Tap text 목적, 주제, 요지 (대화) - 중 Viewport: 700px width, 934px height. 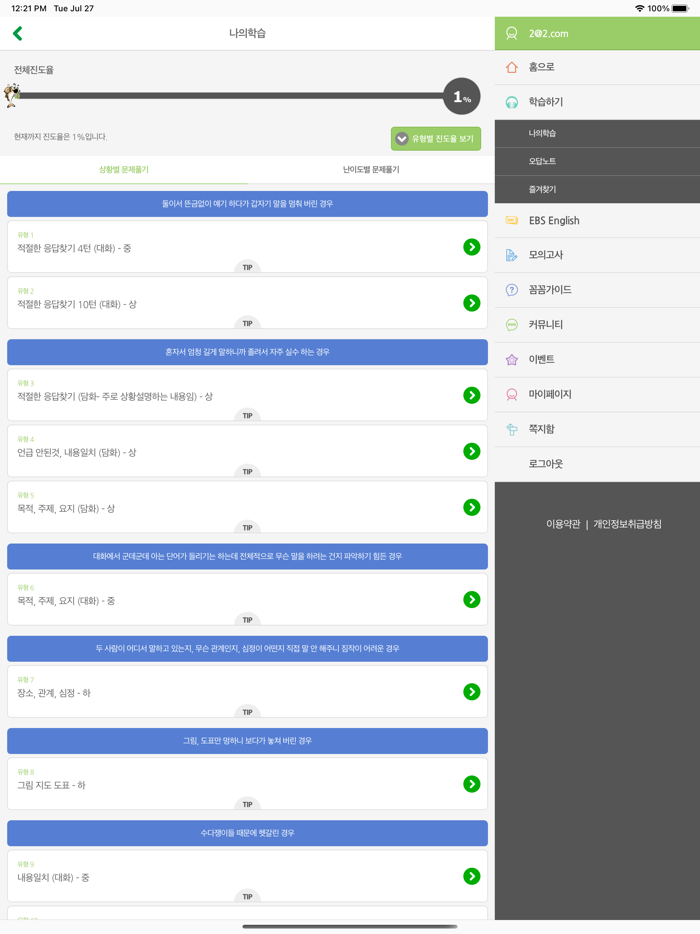[x=66, y=601]
